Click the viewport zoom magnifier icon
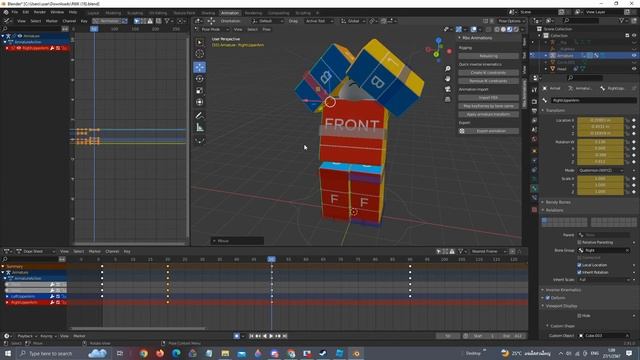Image resolution: width=640 pixels, height=360 pixels. tap(448, 69)
